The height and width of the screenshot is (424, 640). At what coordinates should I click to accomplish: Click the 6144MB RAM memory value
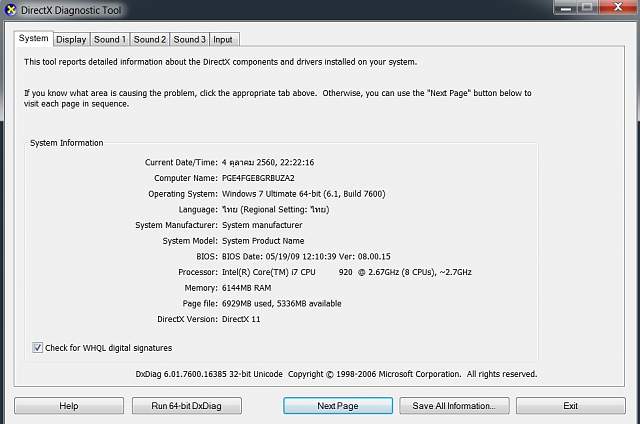[x=247, y=288]
